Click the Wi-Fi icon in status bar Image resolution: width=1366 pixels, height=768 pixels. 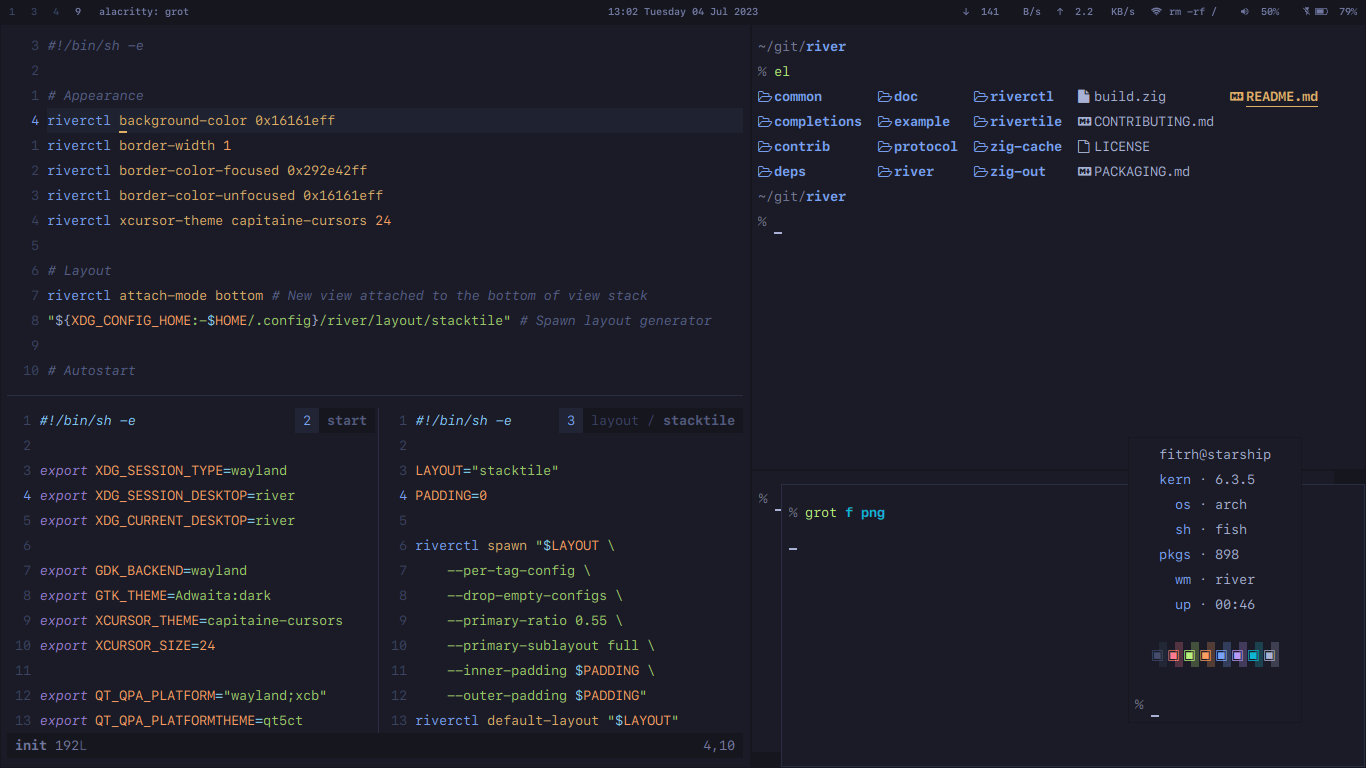[x=1156, y=12]
